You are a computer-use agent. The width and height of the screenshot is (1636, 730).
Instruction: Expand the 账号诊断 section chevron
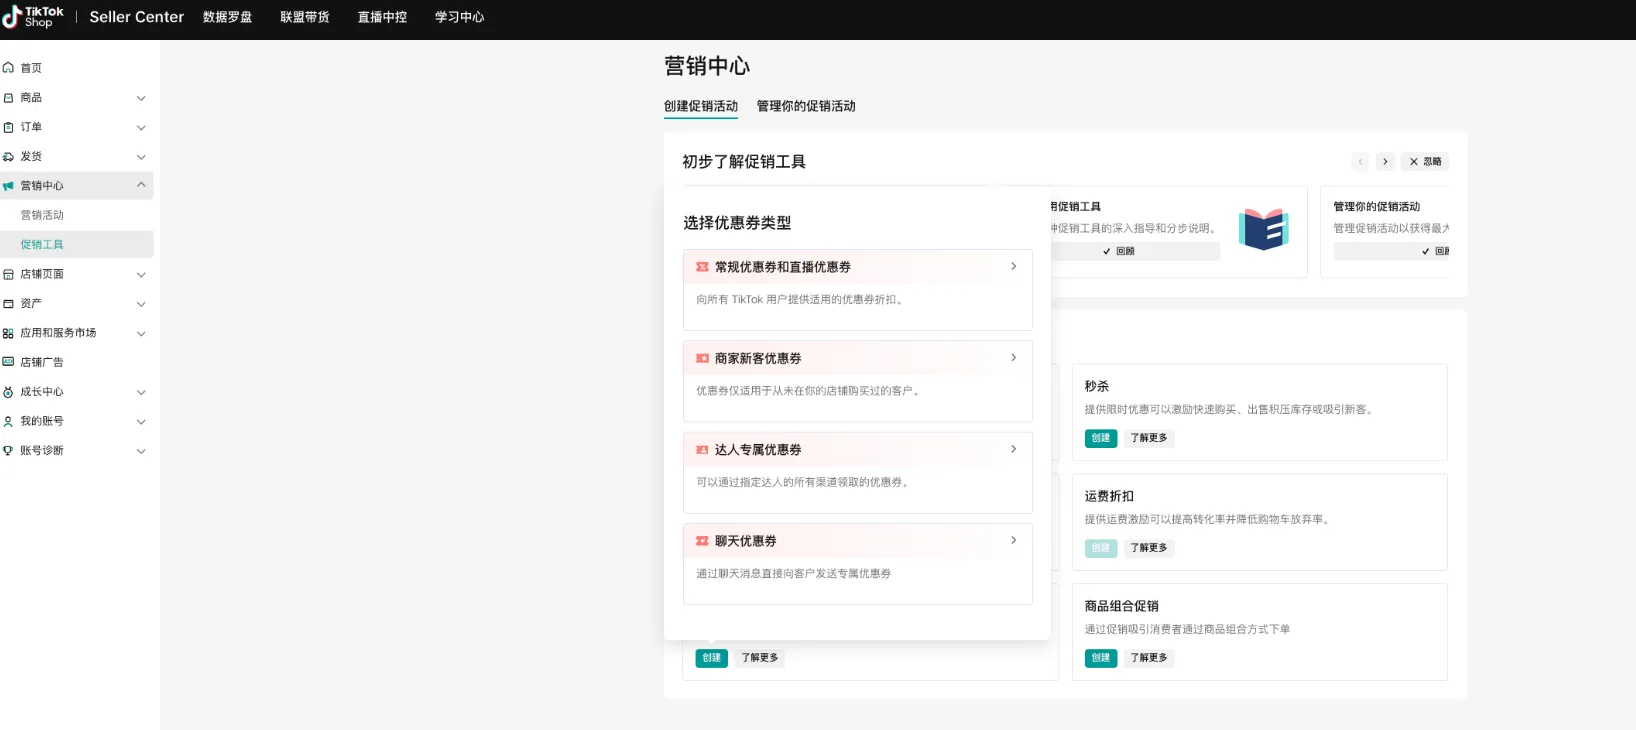click(141, 451)
